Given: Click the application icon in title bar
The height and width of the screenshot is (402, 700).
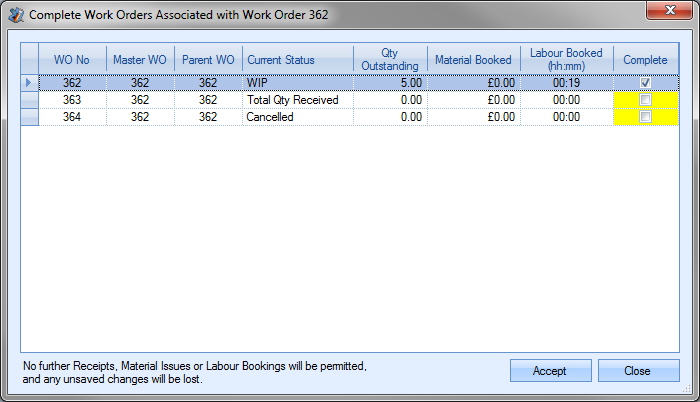Looking at the screenshot, I should point(16,15).
